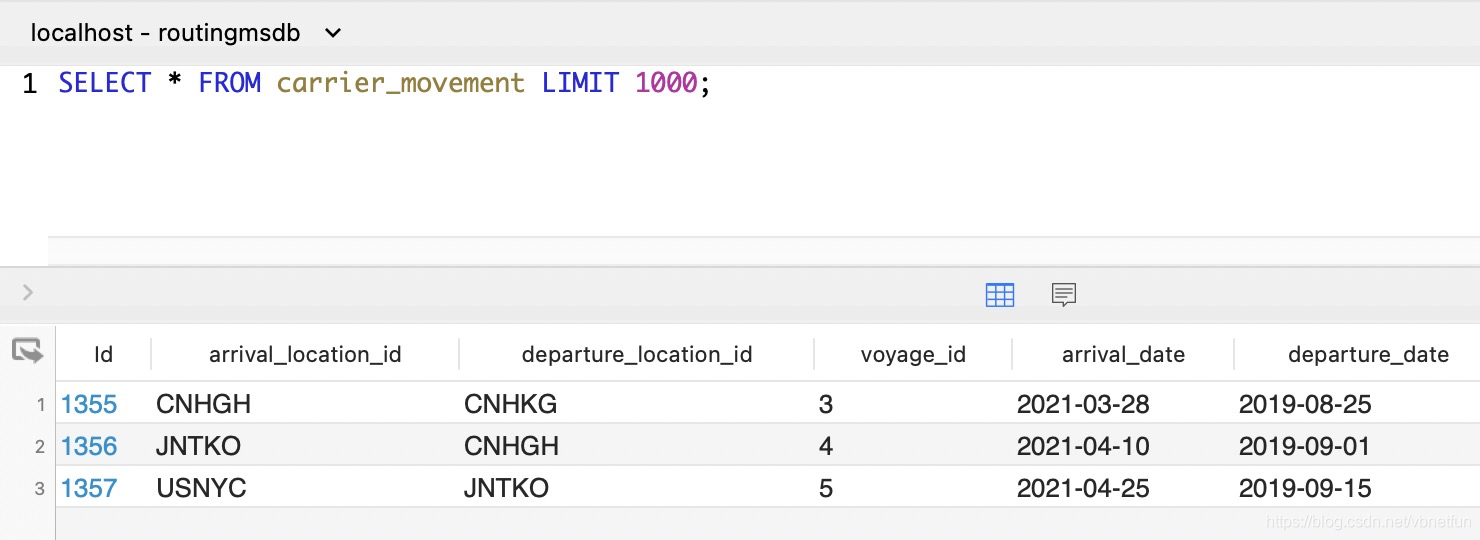Open the record with Id 1355
This screenshot has height=540, width=1480.
(89, 404)
